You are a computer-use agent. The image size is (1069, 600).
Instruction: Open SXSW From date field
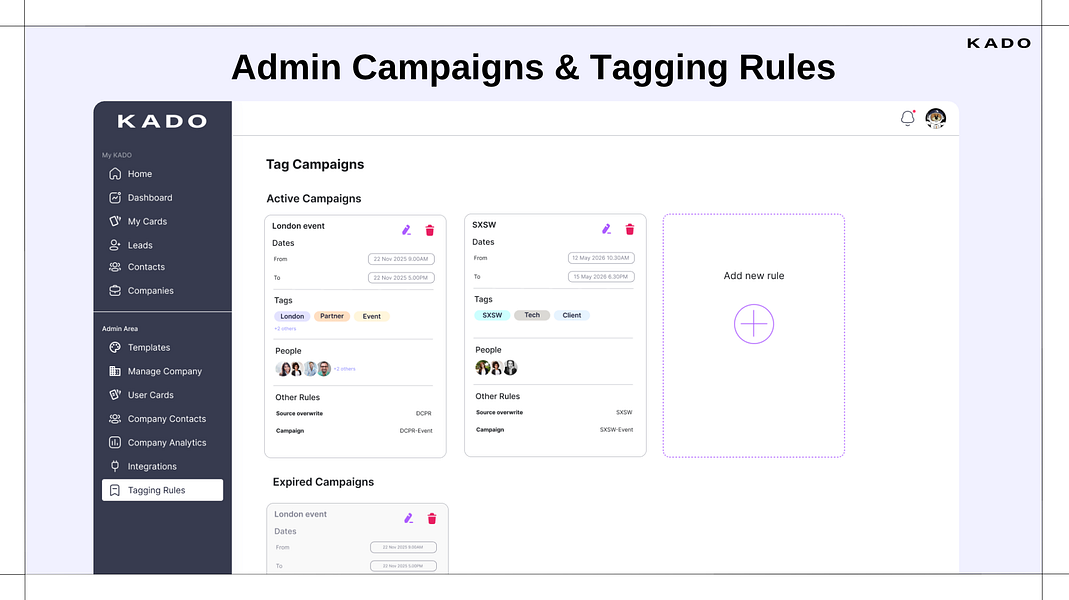pos(601,258)
